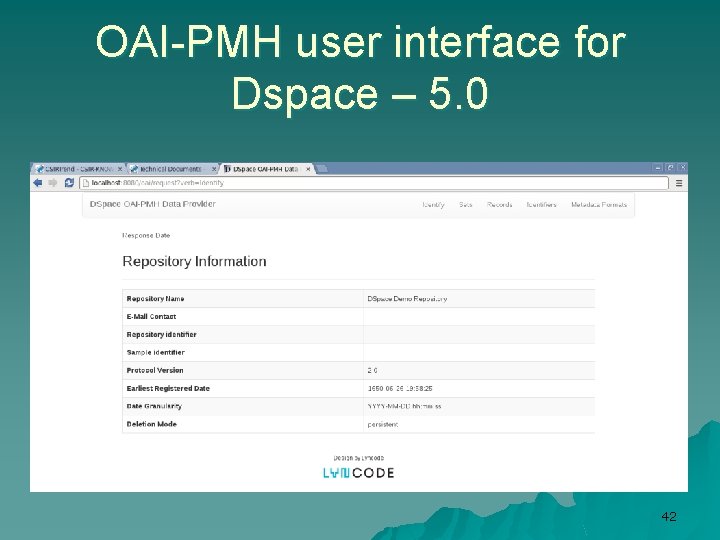
Task: Select the DSpace OAI-PMH Data tab
Action: tap(265, 169)
